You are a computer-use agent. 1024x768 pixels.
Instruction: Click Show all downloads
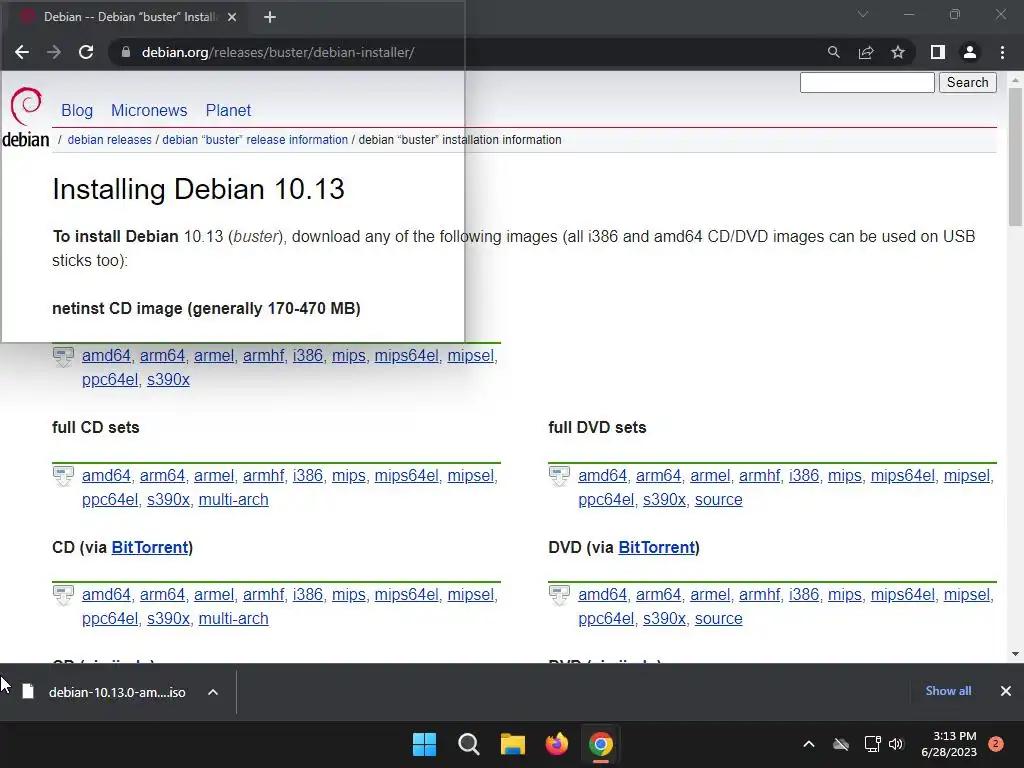948,691
